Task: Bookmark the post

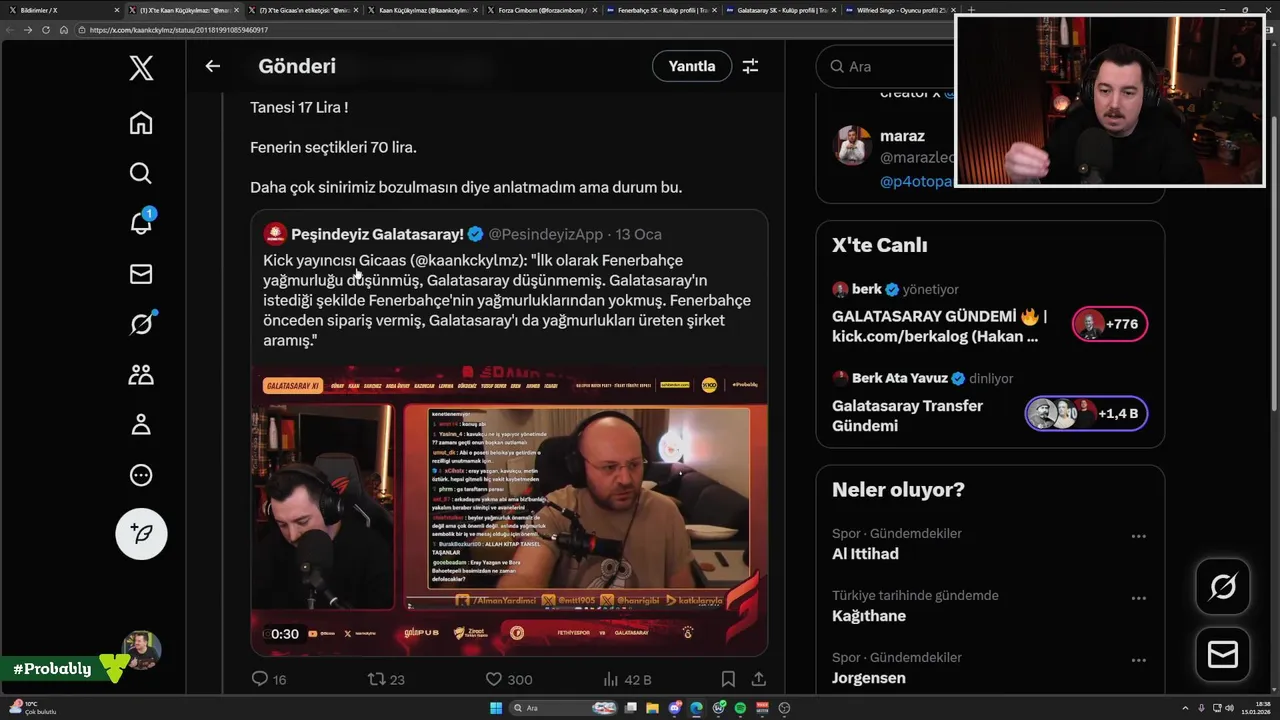Action: pos(728,679)
